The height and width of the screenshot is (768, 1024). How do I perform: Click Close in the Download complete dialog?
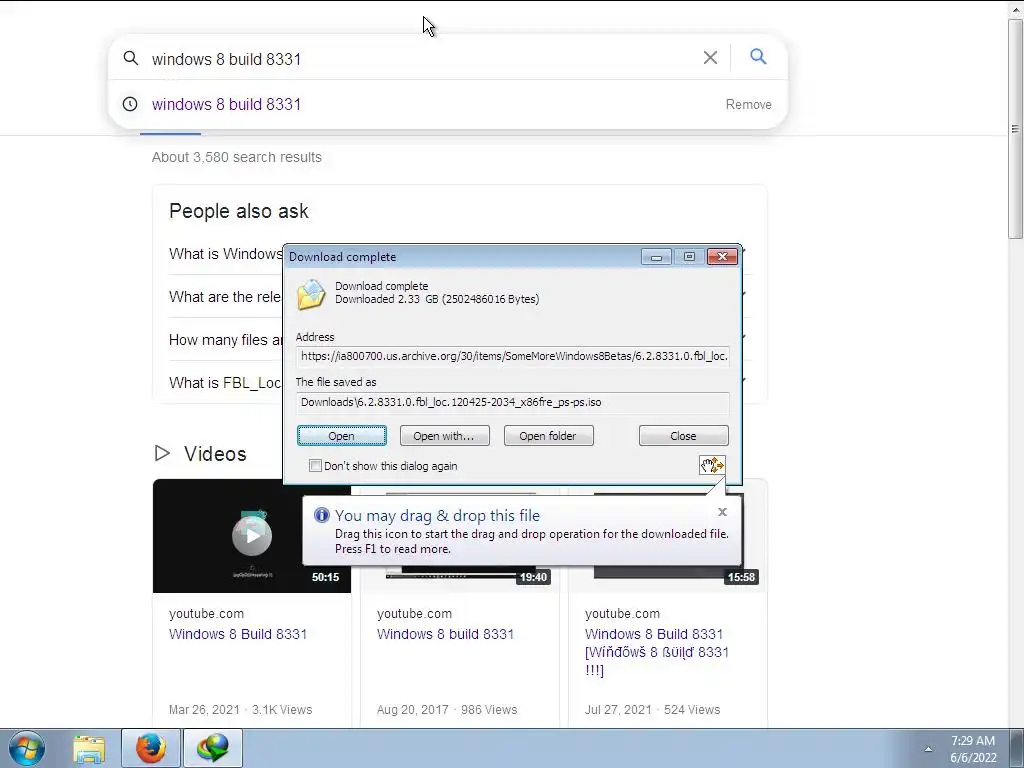684,436
